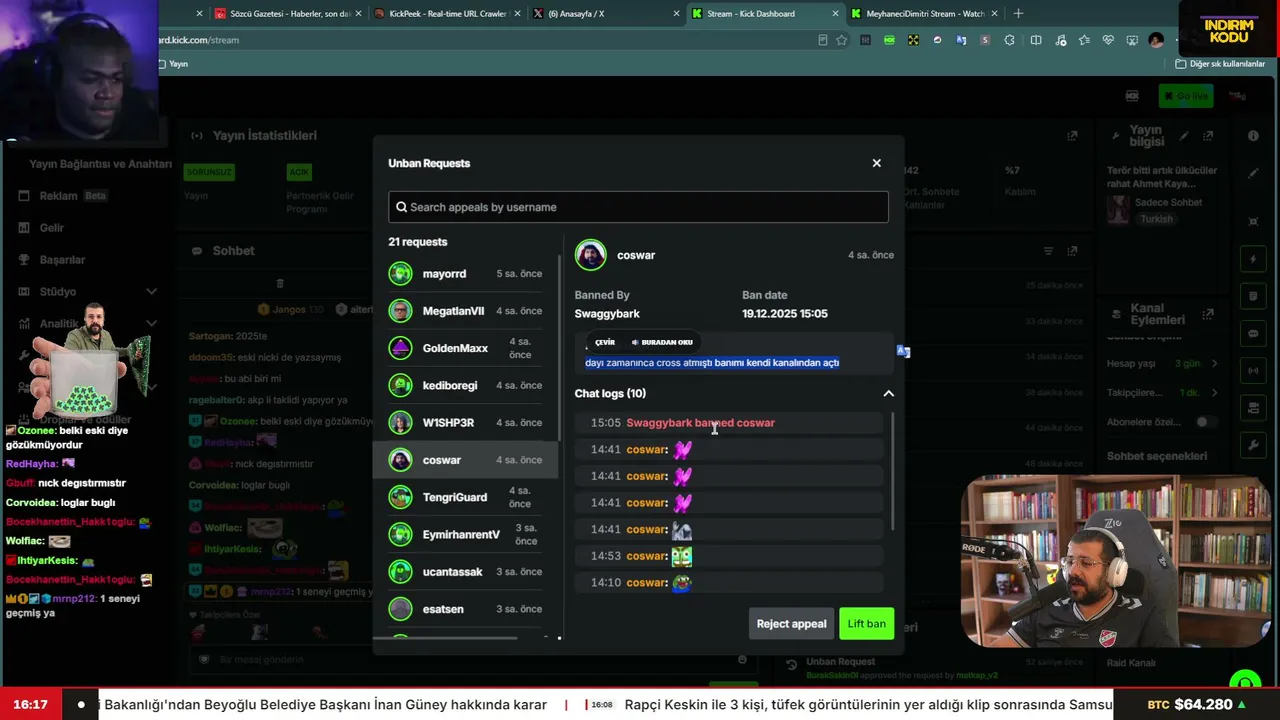The height and width of the screenshot is (720, 1280).
Task: Open a new browser tab
Action: pos(1018,13)
